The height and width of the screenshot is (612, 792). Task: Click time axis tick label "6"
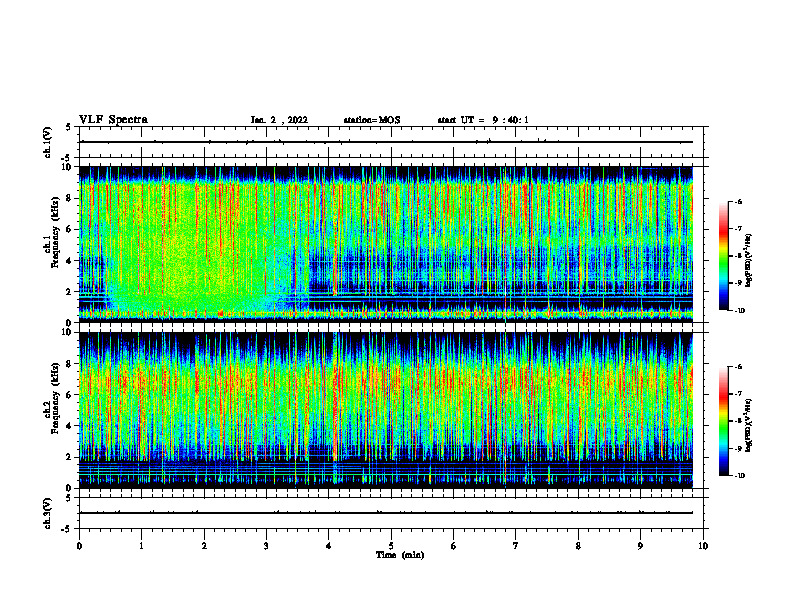click(x=454, y=546)
